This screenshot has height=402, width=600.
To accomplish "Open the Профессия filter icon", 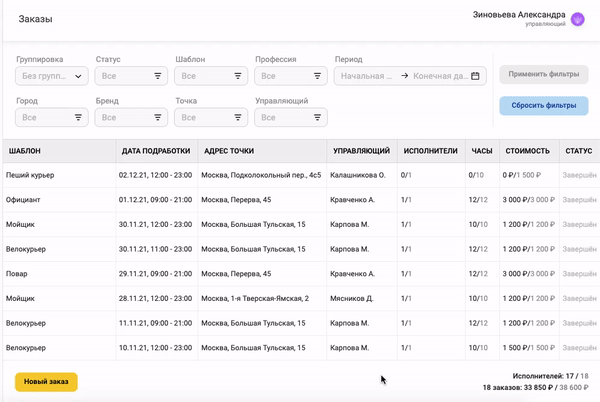I will [x=318, y=76].
